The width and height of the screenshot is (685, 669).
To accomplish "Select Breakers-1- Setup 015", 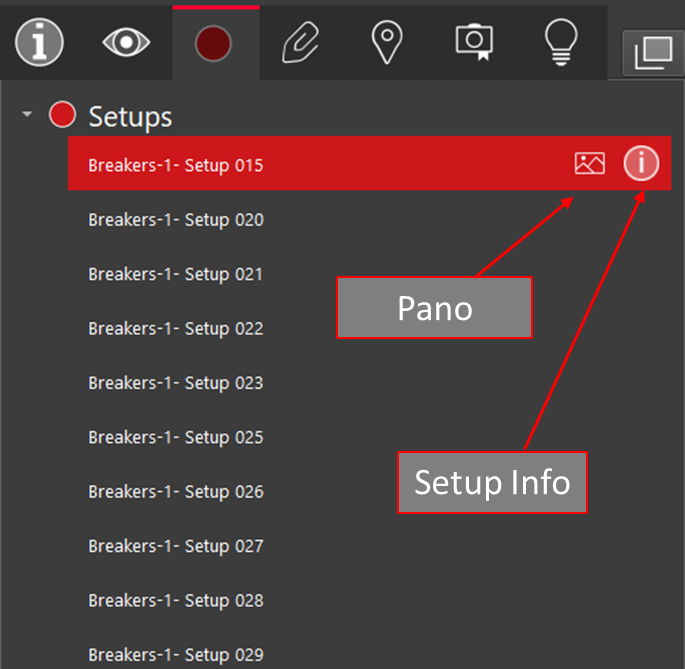I will click(176, 165).
